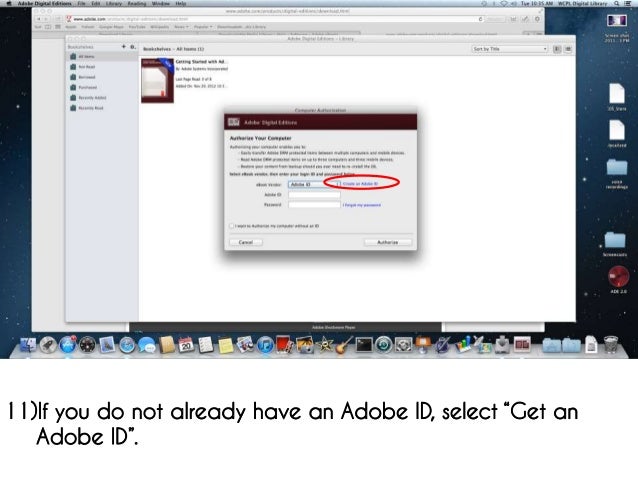The height and width of the screenshot is (479, 638).
Task: Select the Not Read bookshelf
Action: (102, 67)
